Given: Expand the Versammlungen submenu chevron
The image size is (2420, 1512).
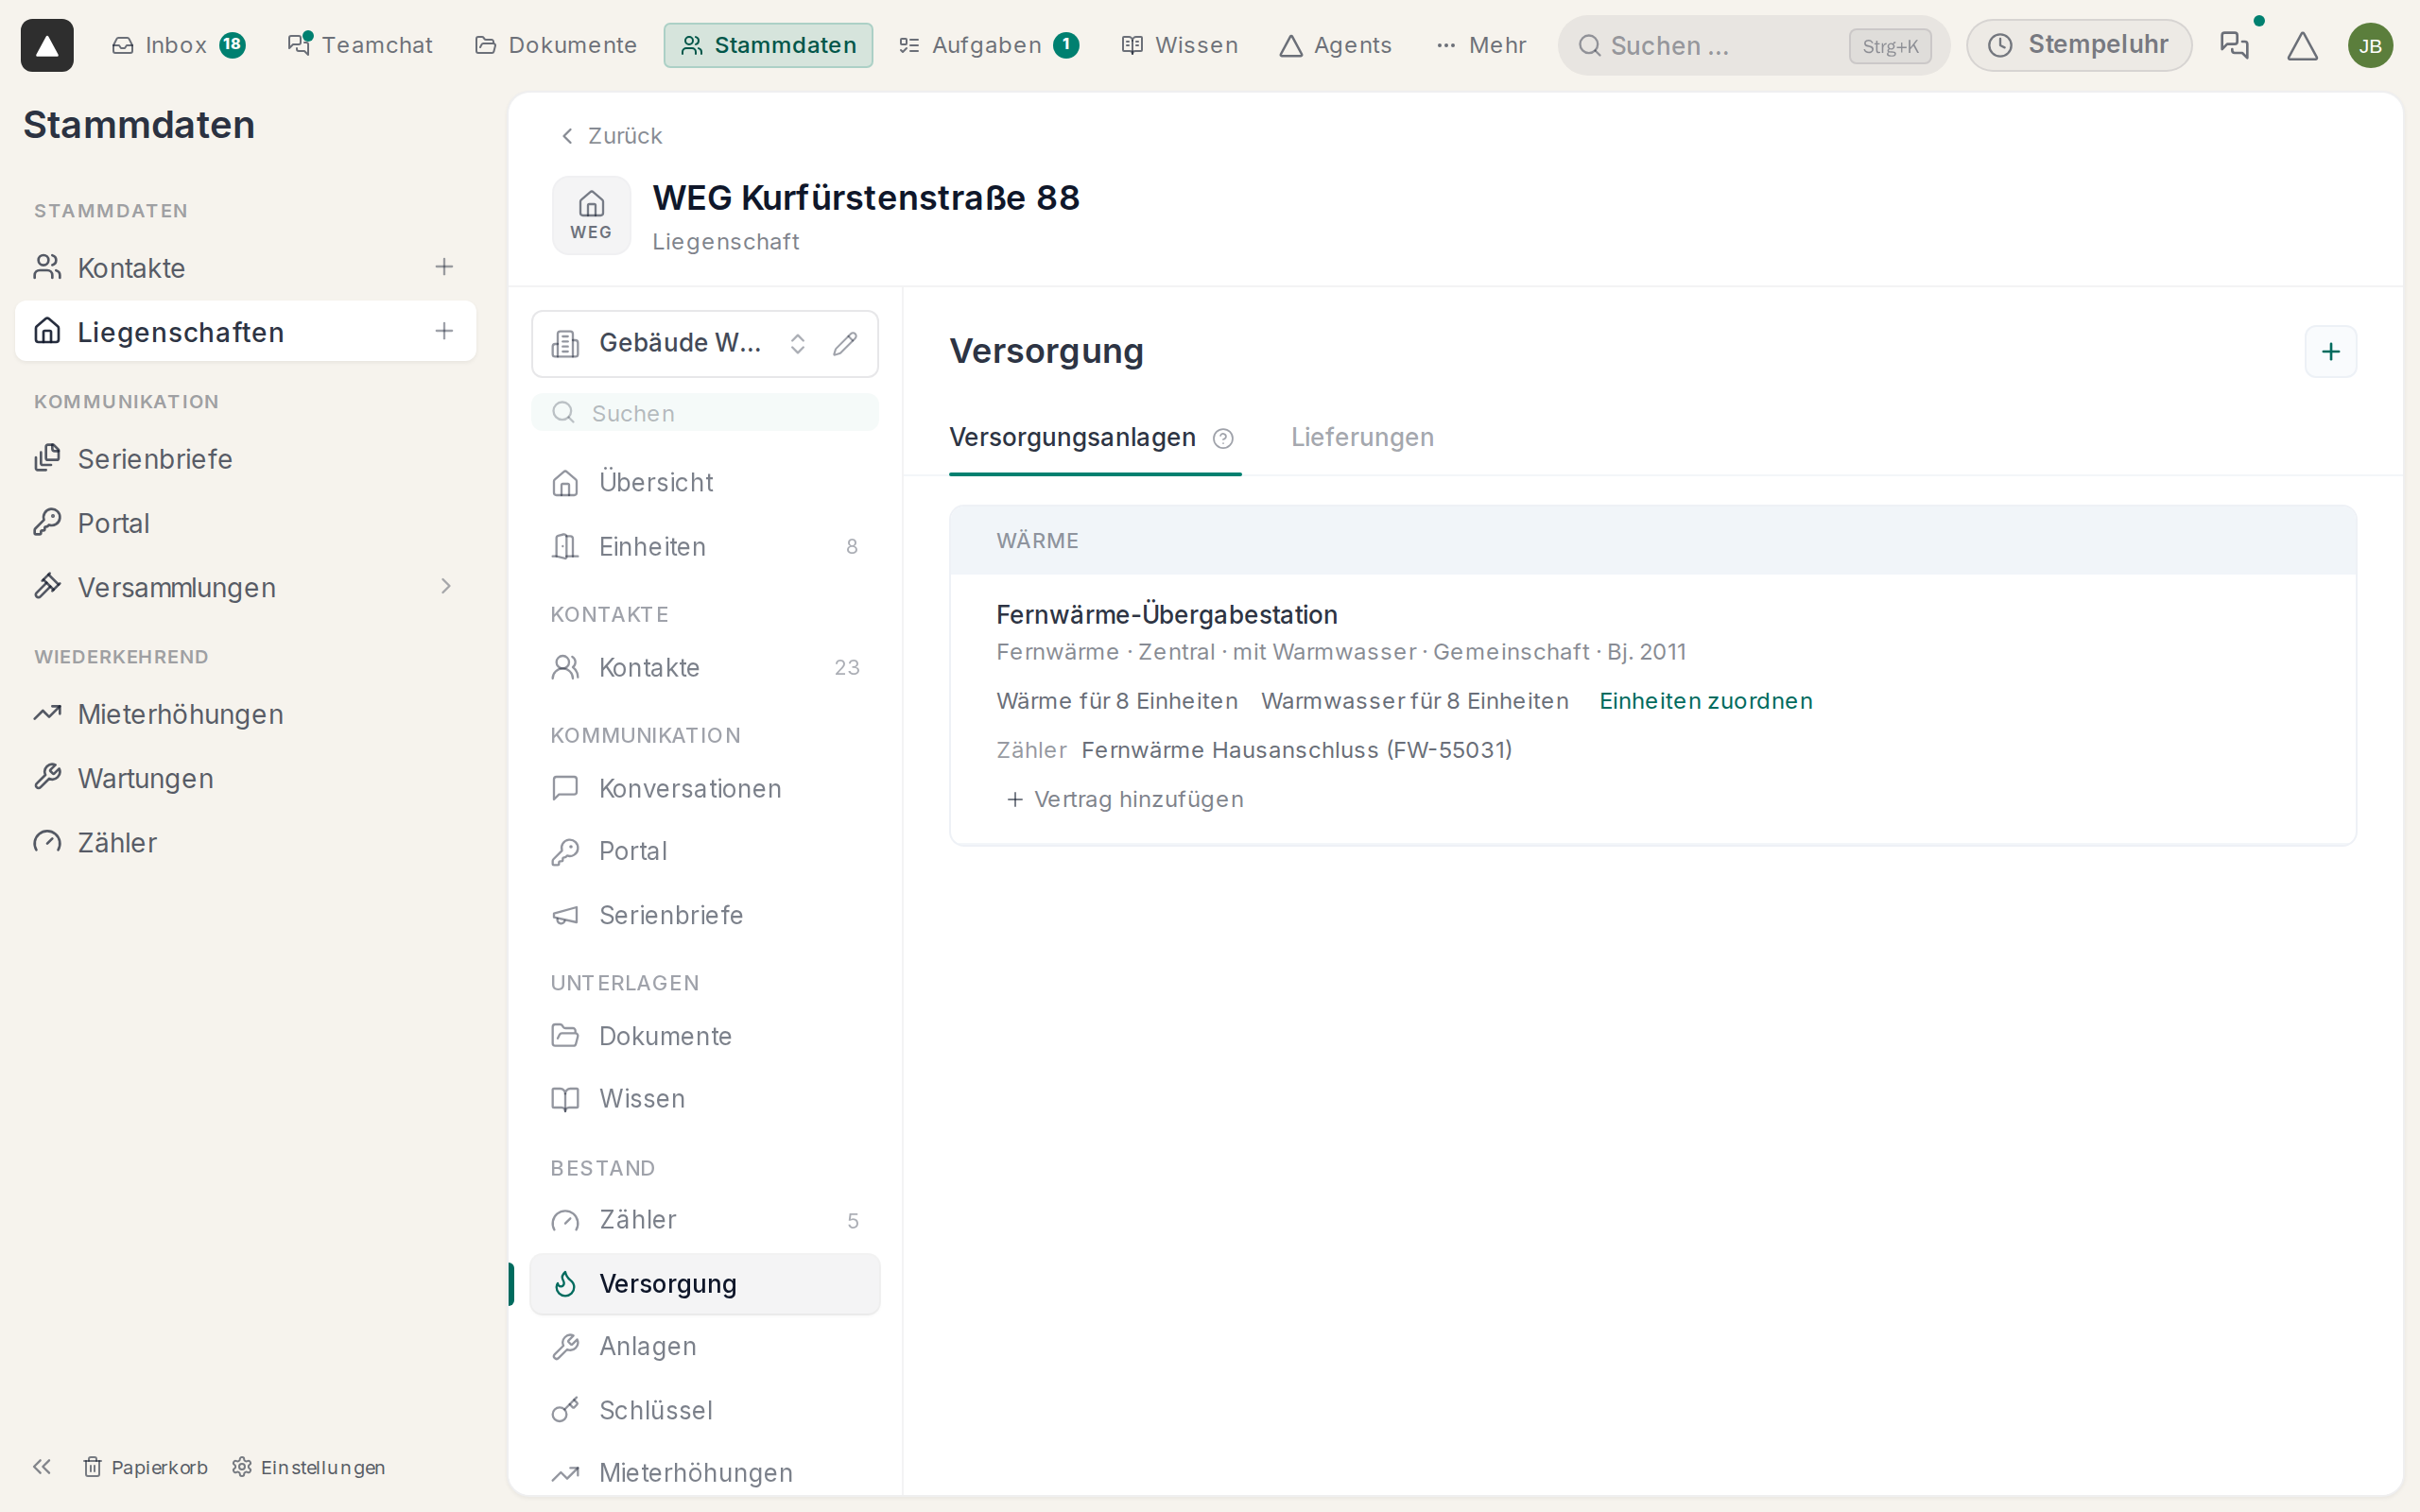Looking at the screenshot, I should click(x=446, y=587).
